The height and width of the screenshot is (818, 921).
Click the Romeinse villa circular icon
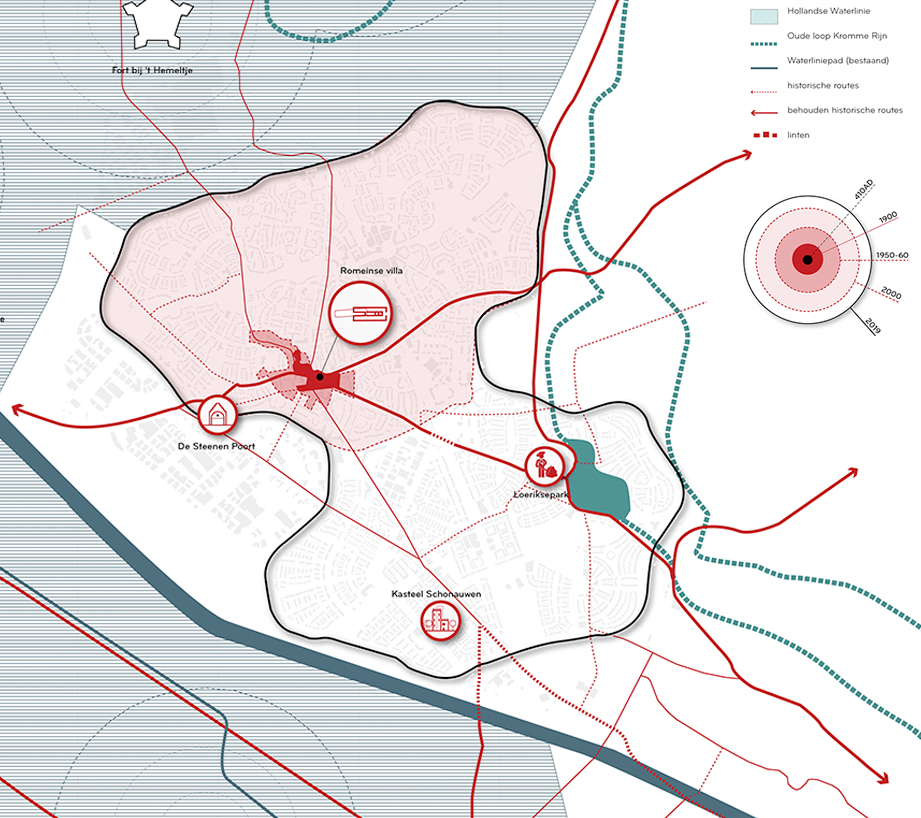coord(361,314)
